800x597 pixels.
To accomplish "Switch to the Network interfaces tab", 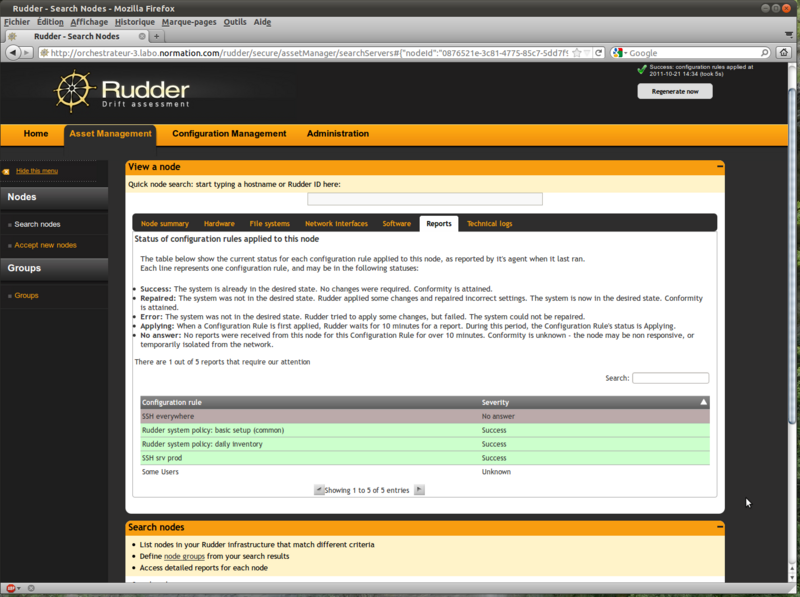I will (x=336, y=223).
